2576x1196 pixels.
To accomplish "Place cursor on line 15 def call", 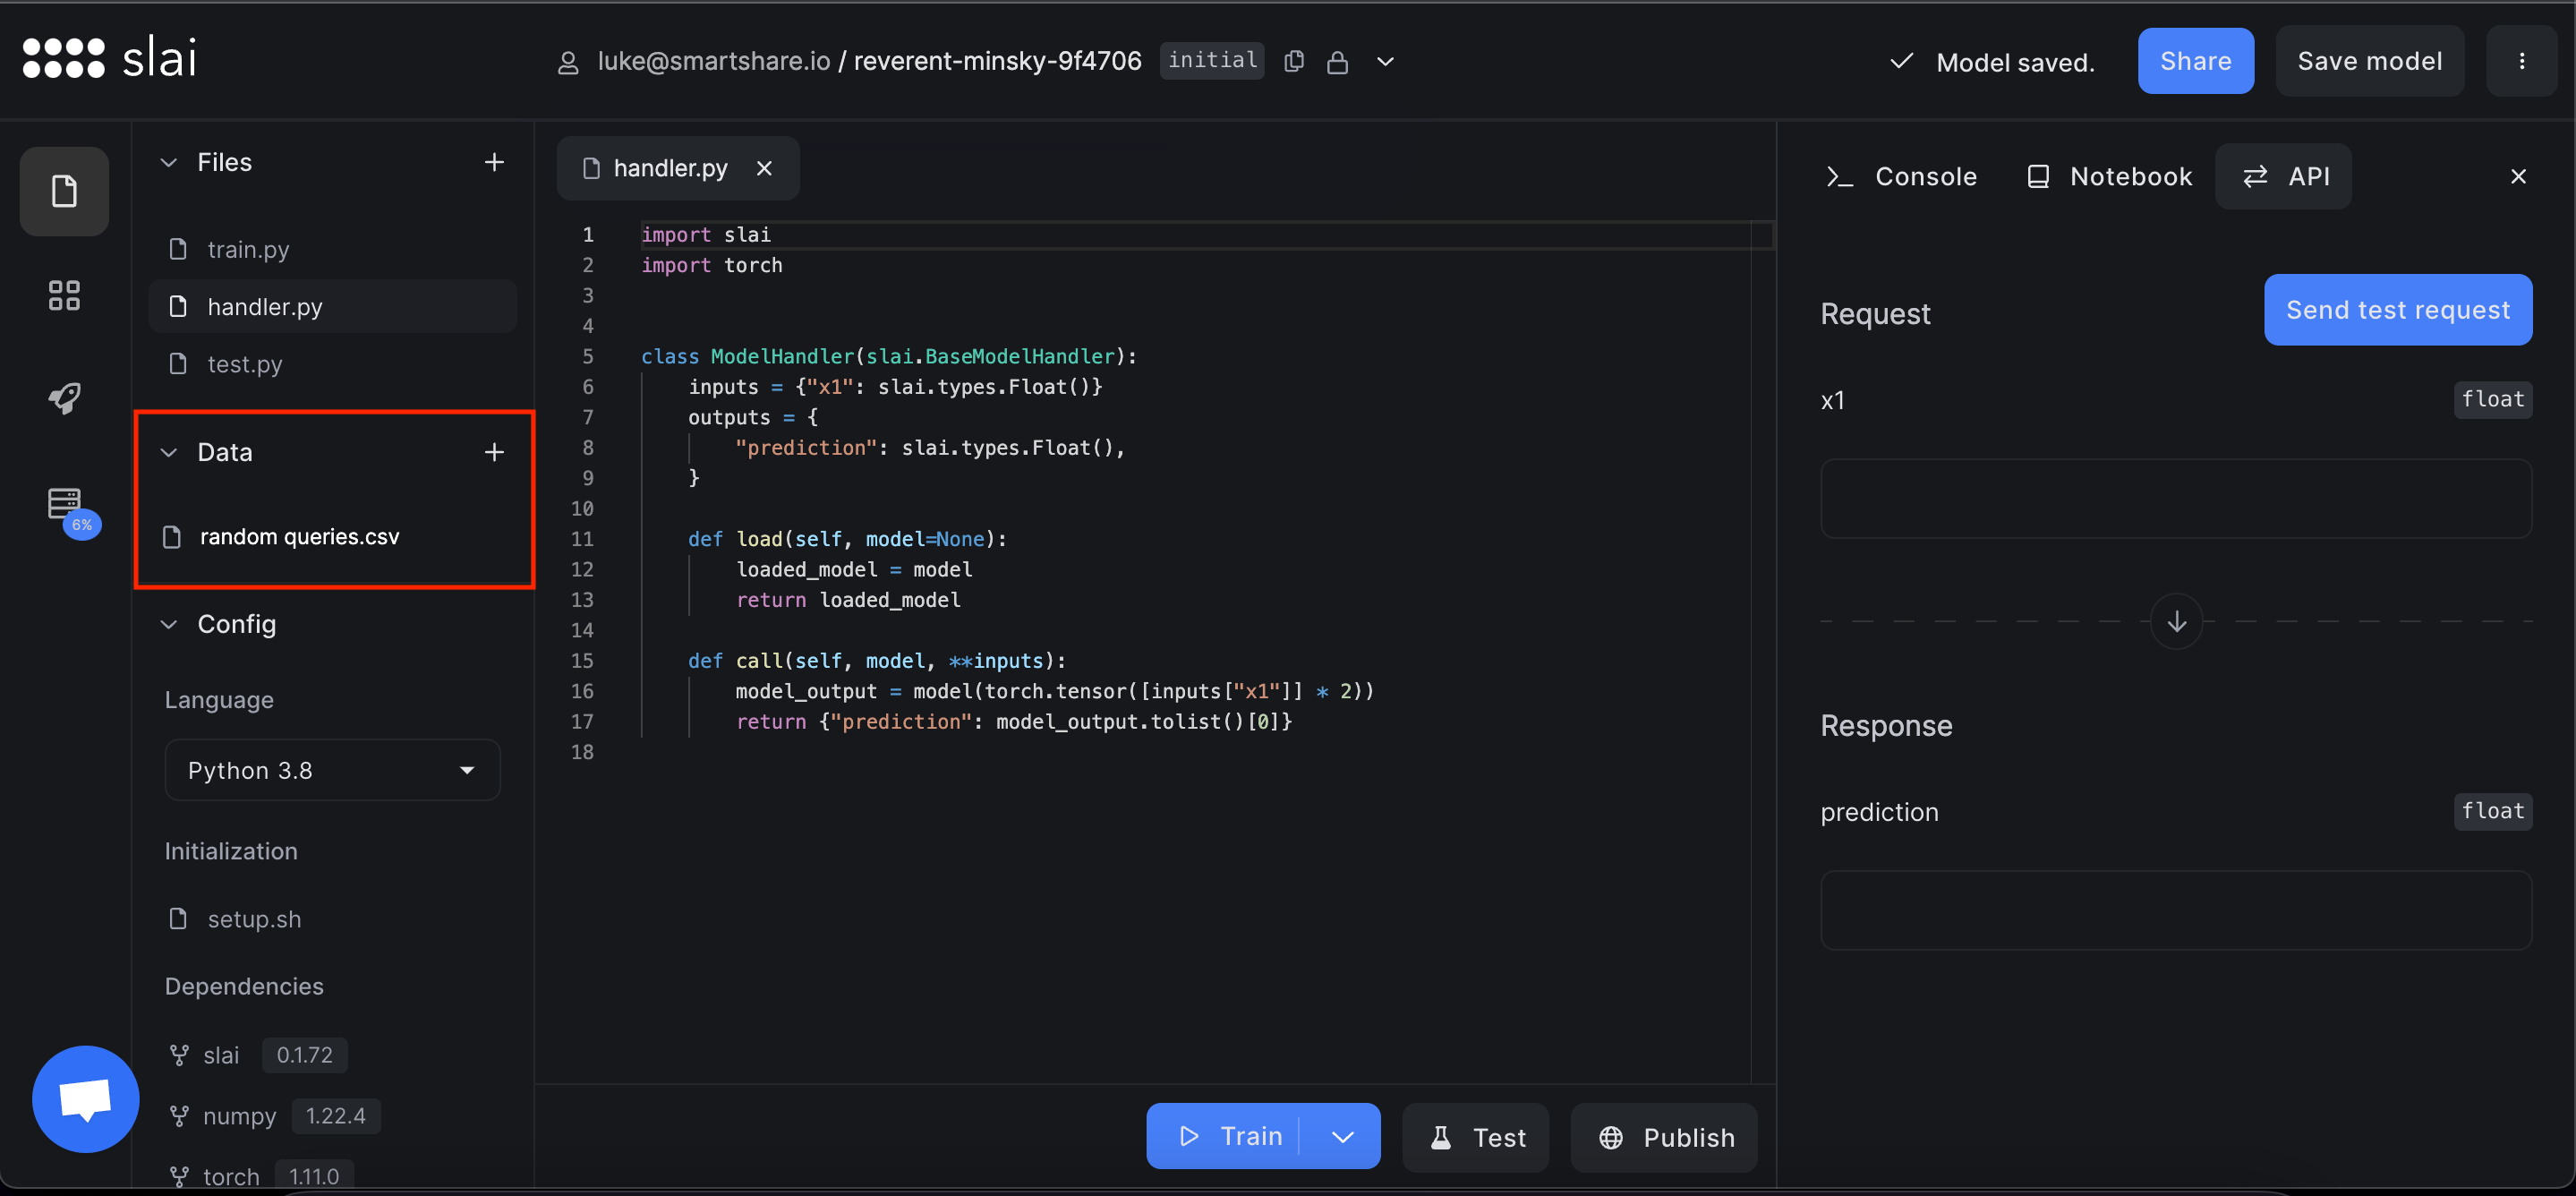I will [x=876, y=660].
